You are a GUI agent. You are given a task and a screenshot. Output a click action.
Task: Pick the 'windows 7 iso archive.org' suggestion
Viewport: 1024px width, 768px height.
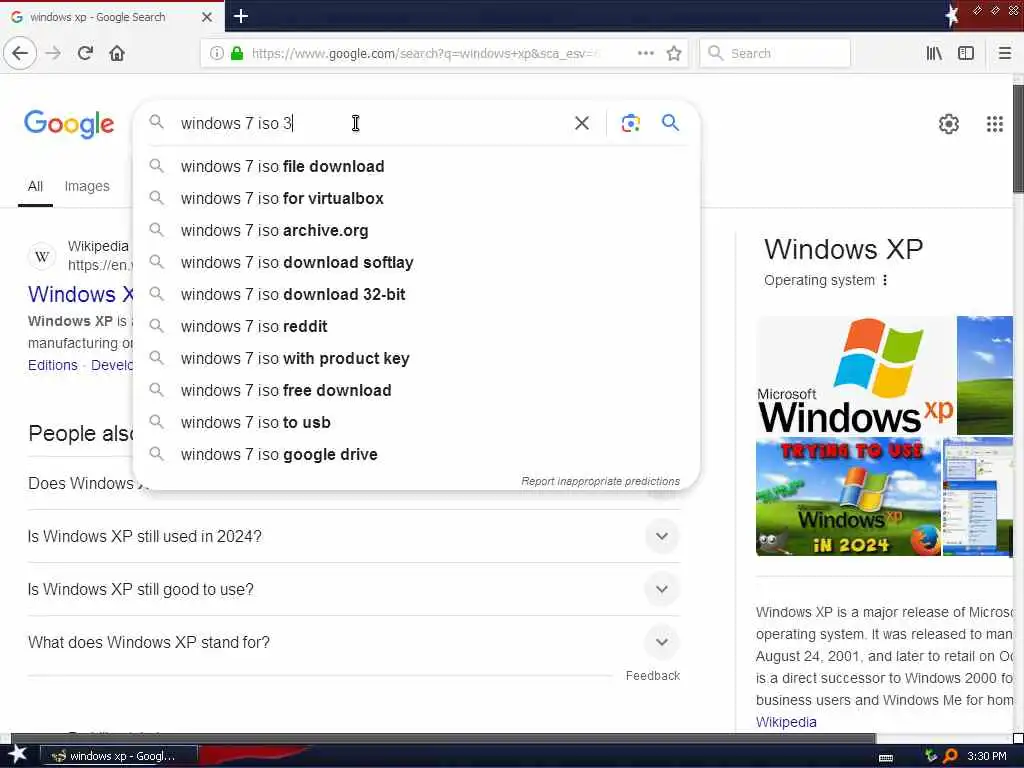(416, 231)
